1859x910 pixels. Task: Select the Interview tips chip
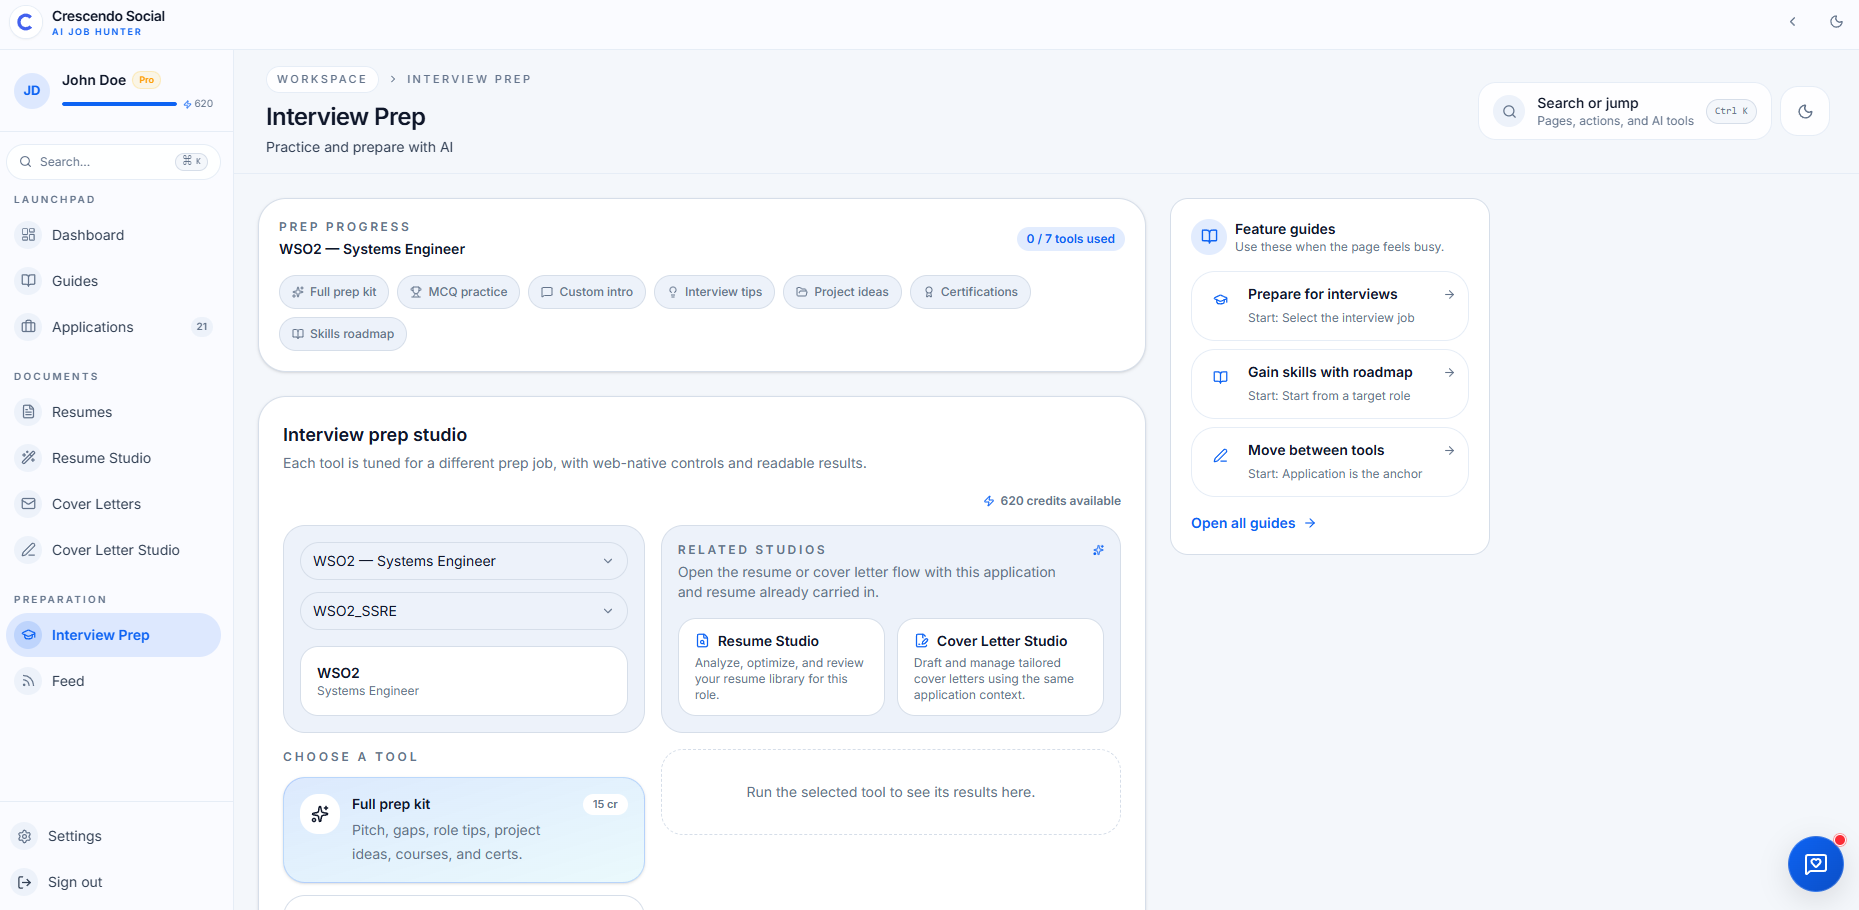714,292
